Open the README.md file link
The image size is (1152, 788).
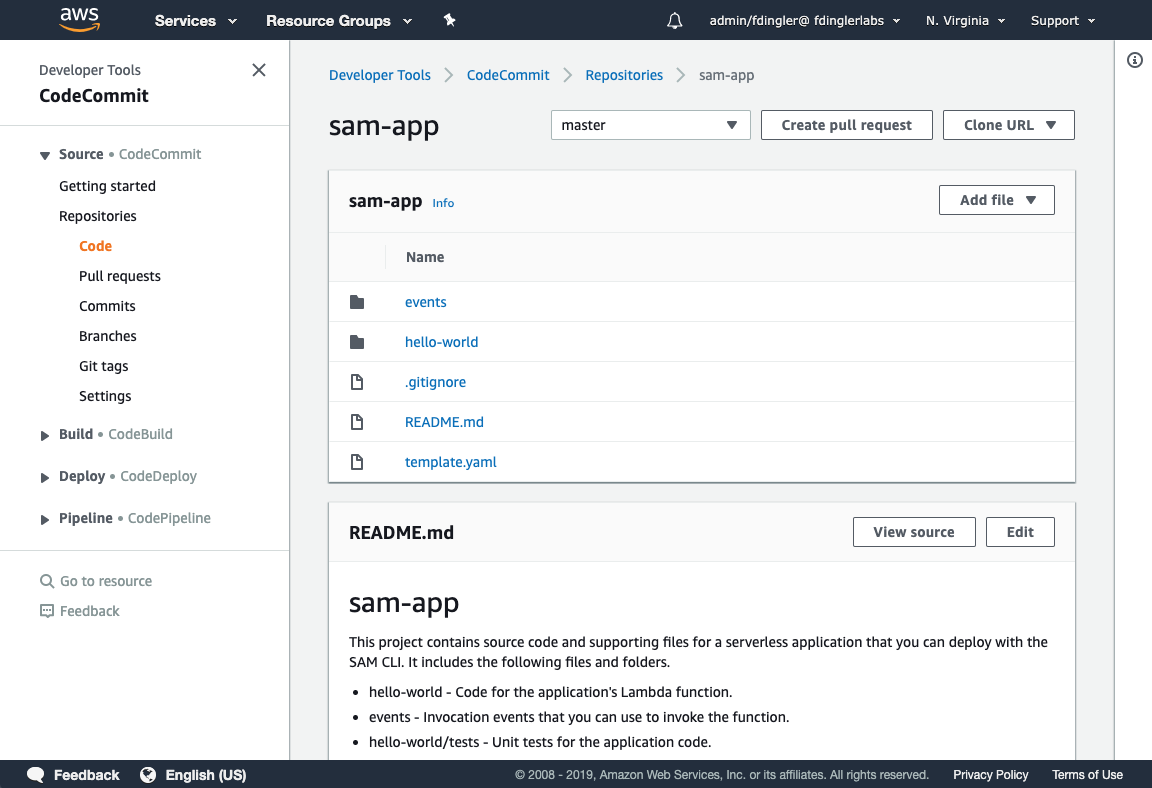[444, 422]
